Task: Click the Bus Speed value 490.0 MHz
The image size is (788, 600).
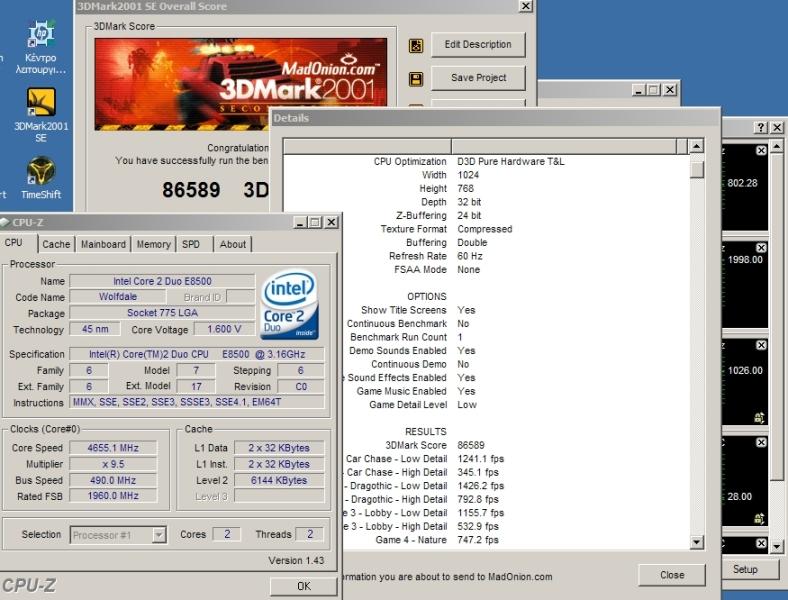Action: pos(113,480)
